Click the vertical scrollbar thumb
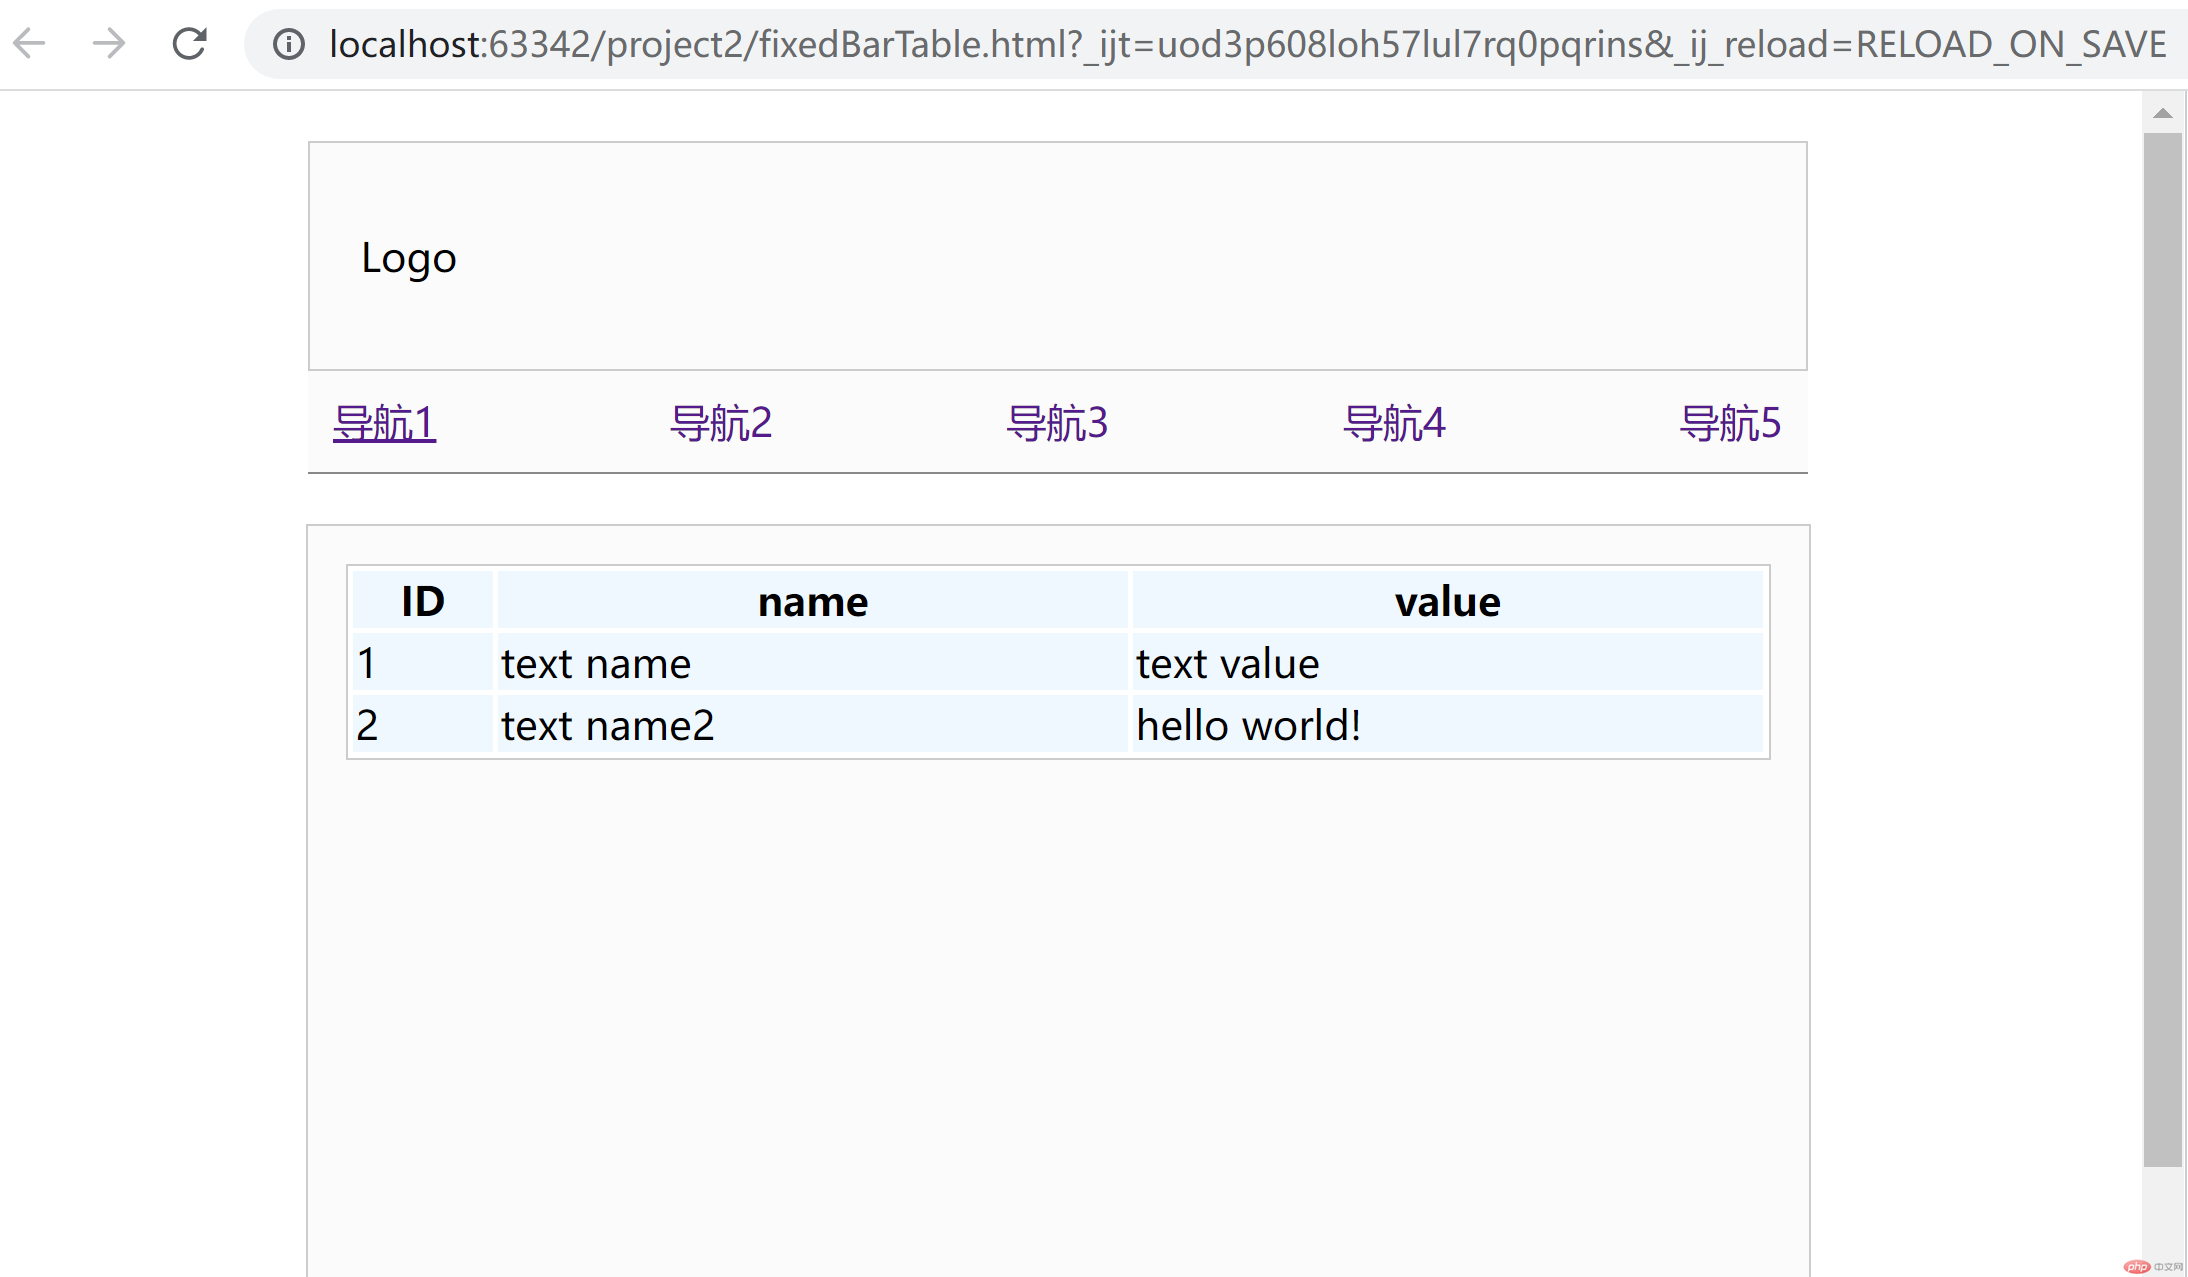The image size is (2188, 1277). (x=2163, y=650)
